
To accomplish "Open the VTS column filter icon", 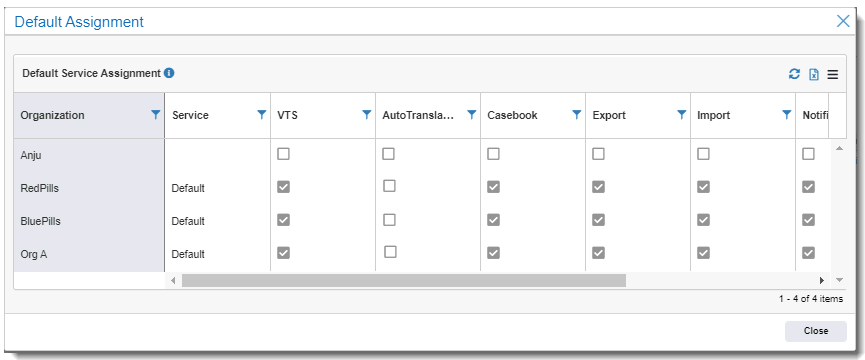I will click(366, 115).
